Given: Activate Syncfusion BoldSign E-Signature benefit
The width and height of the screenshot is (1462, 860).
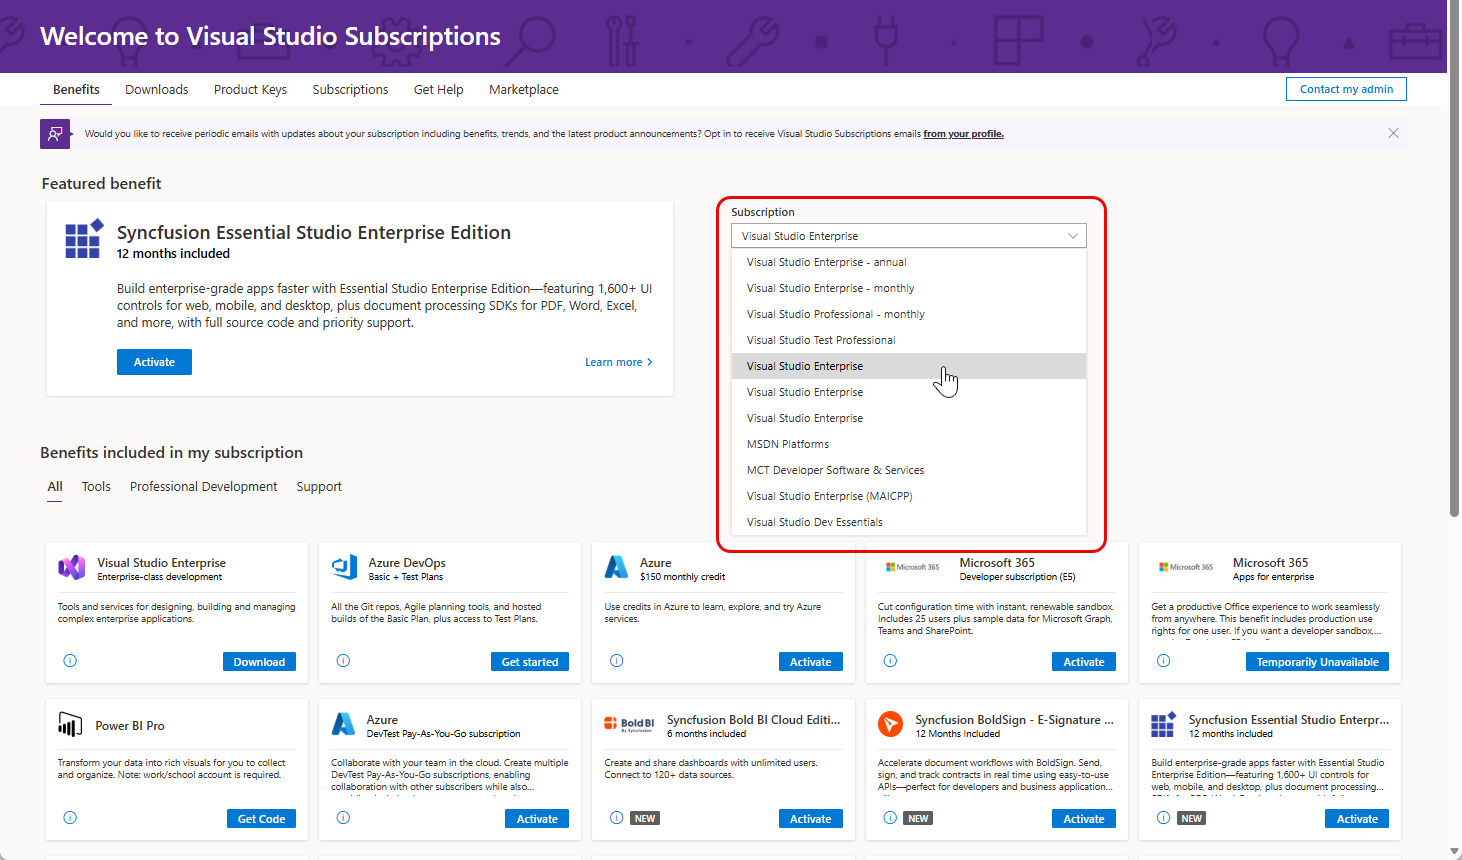Looking at the screenshot, I should pyautogui.click(x=1084, y=819).
